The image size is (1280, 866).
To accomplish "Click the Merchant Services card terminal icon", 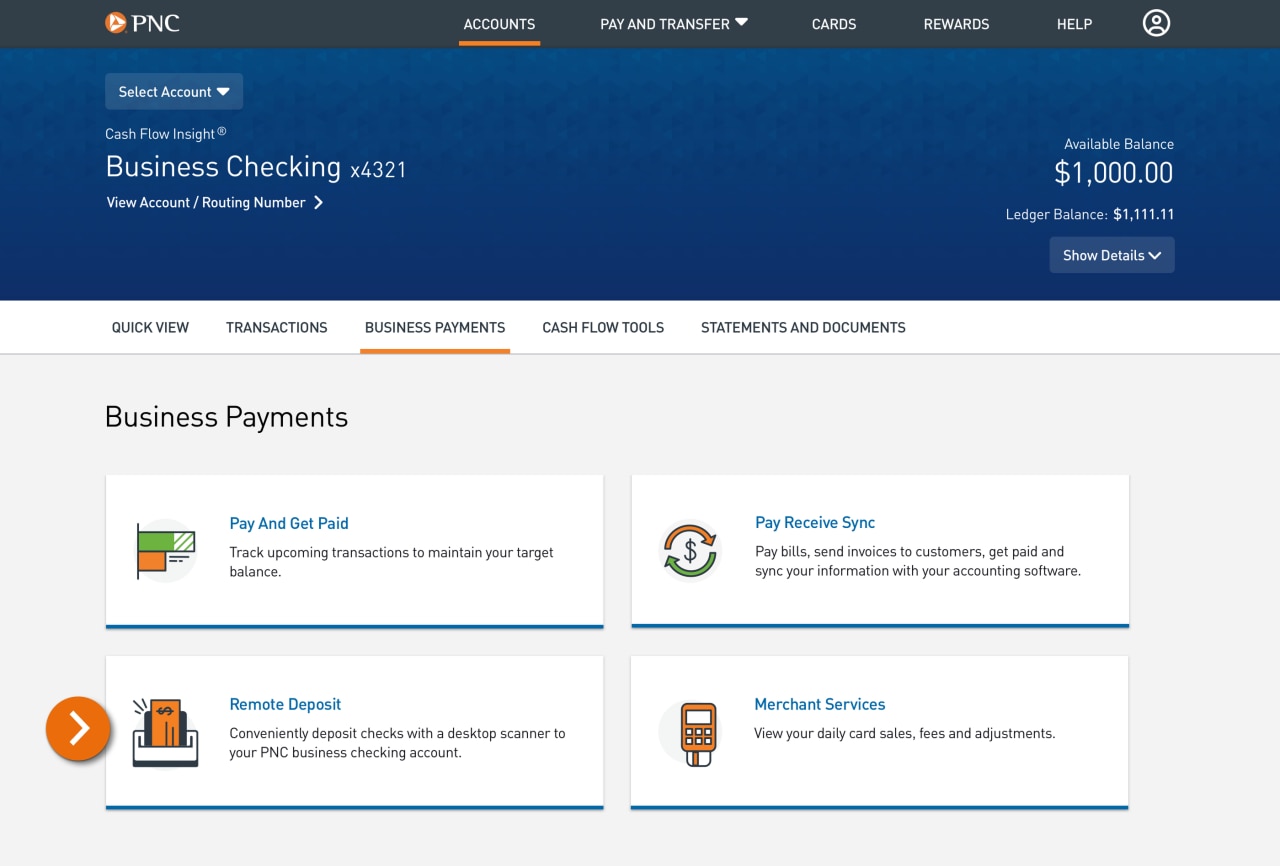I will coord(689,731).
